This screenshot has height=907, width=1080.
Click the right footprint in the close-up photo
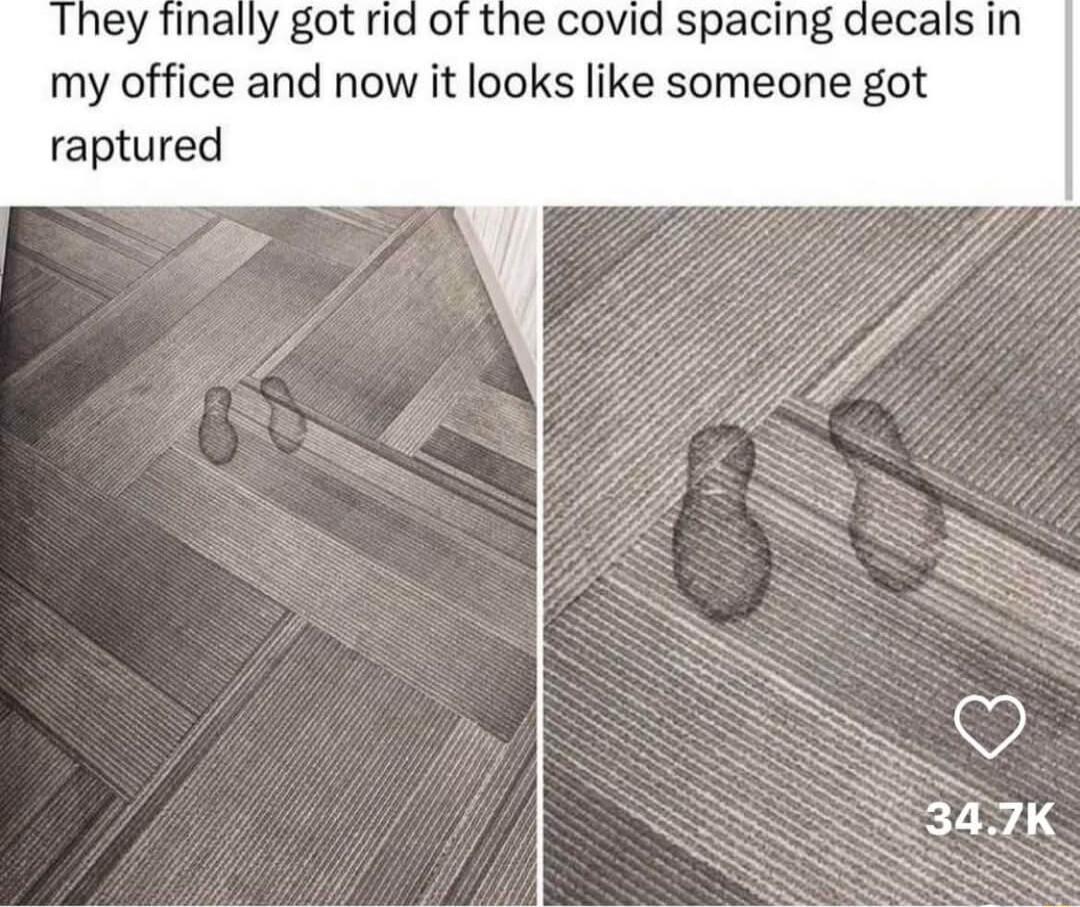click(x=887, y=496)
